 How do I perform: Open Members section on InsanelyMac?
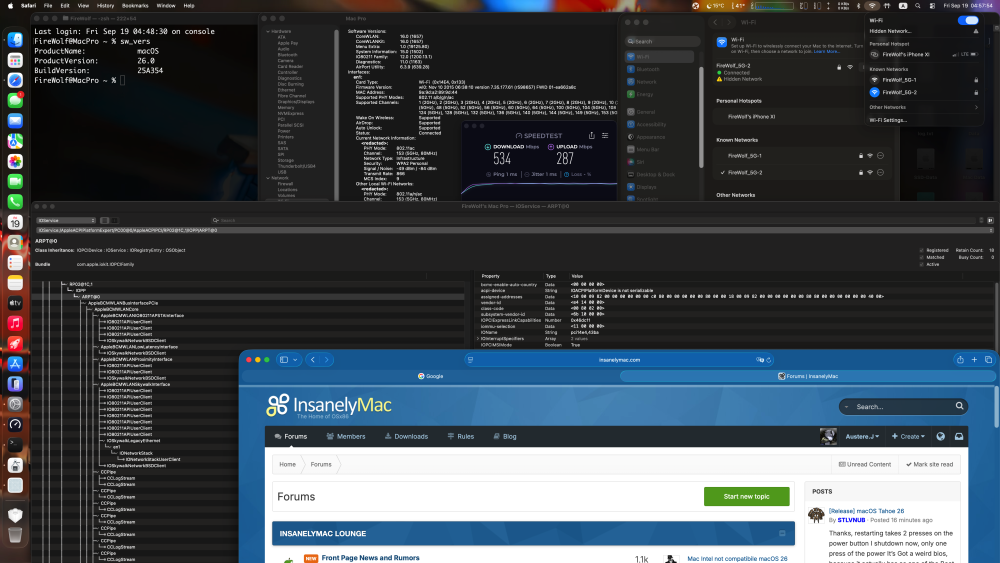pyautogui.click(x=346, y=437)
